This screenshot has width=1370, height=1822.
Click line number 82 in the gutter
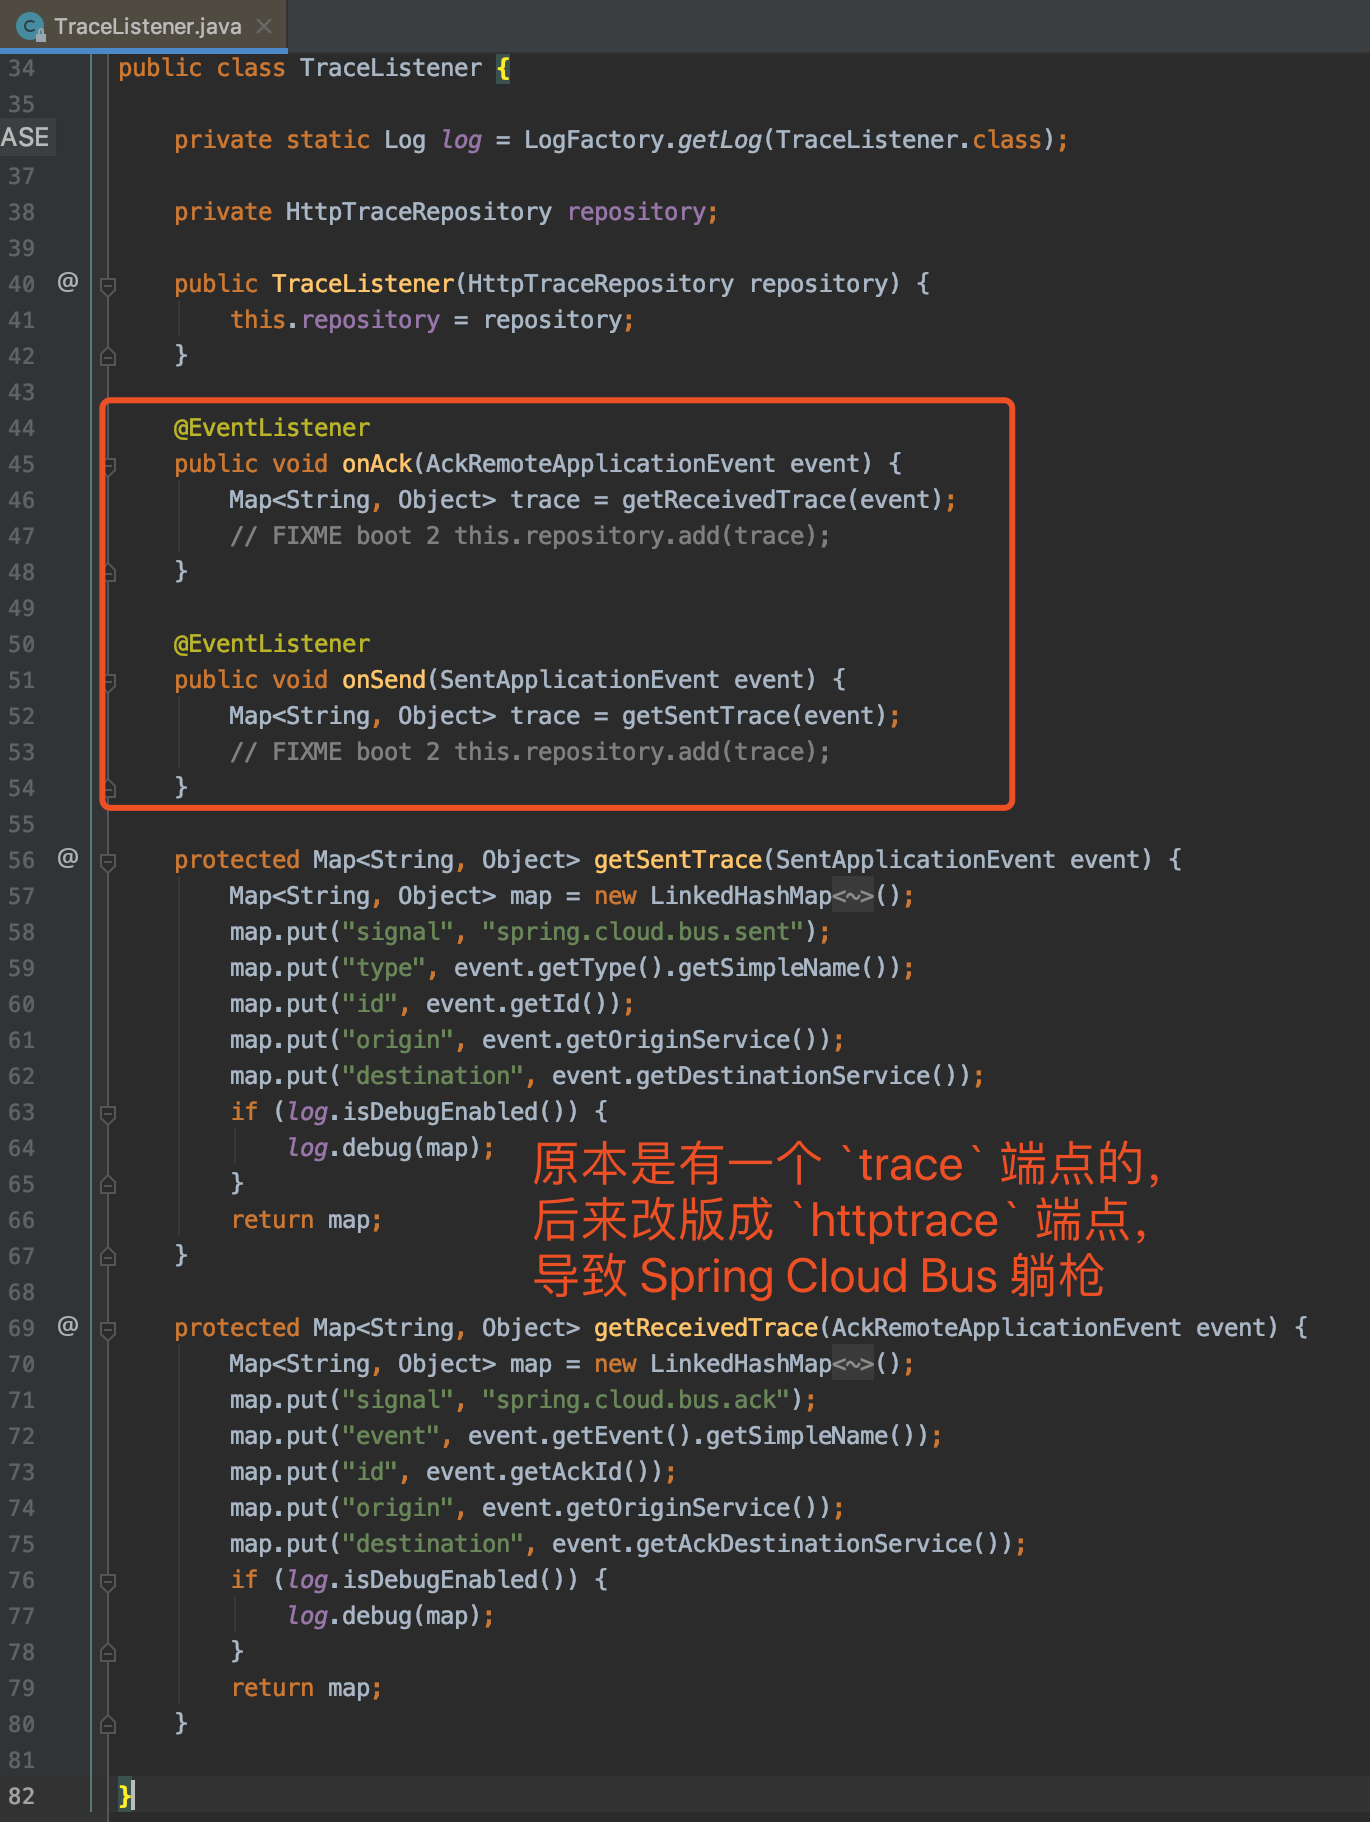coord(22,1796)
